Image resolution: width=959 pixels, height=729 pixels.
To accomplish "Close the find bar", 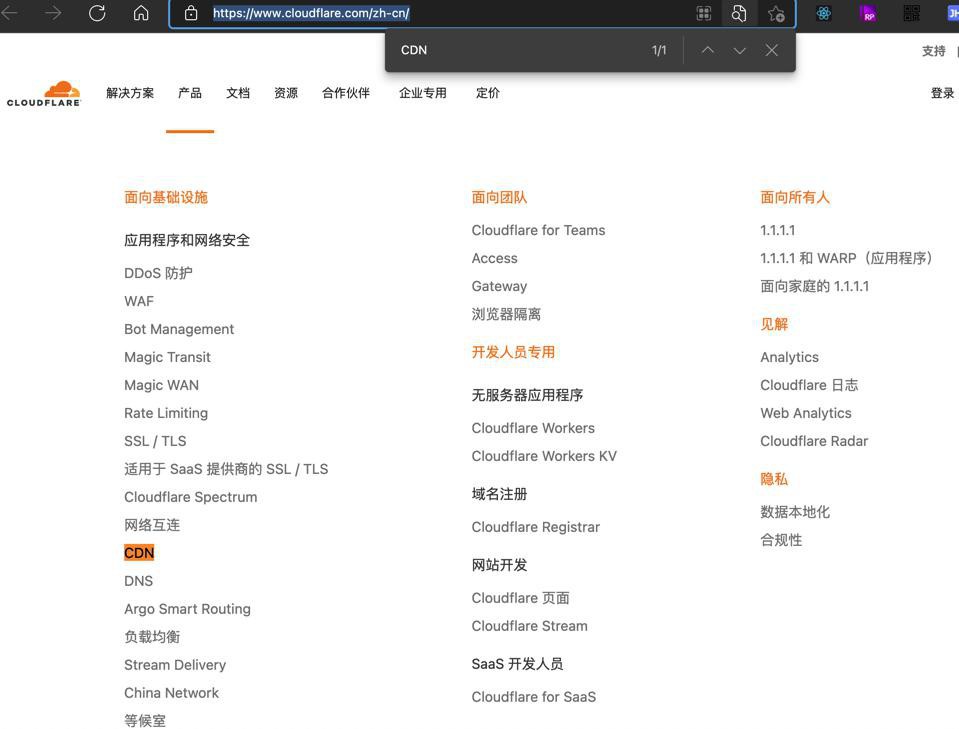I will pyautogui.click(x=772, y=50).
